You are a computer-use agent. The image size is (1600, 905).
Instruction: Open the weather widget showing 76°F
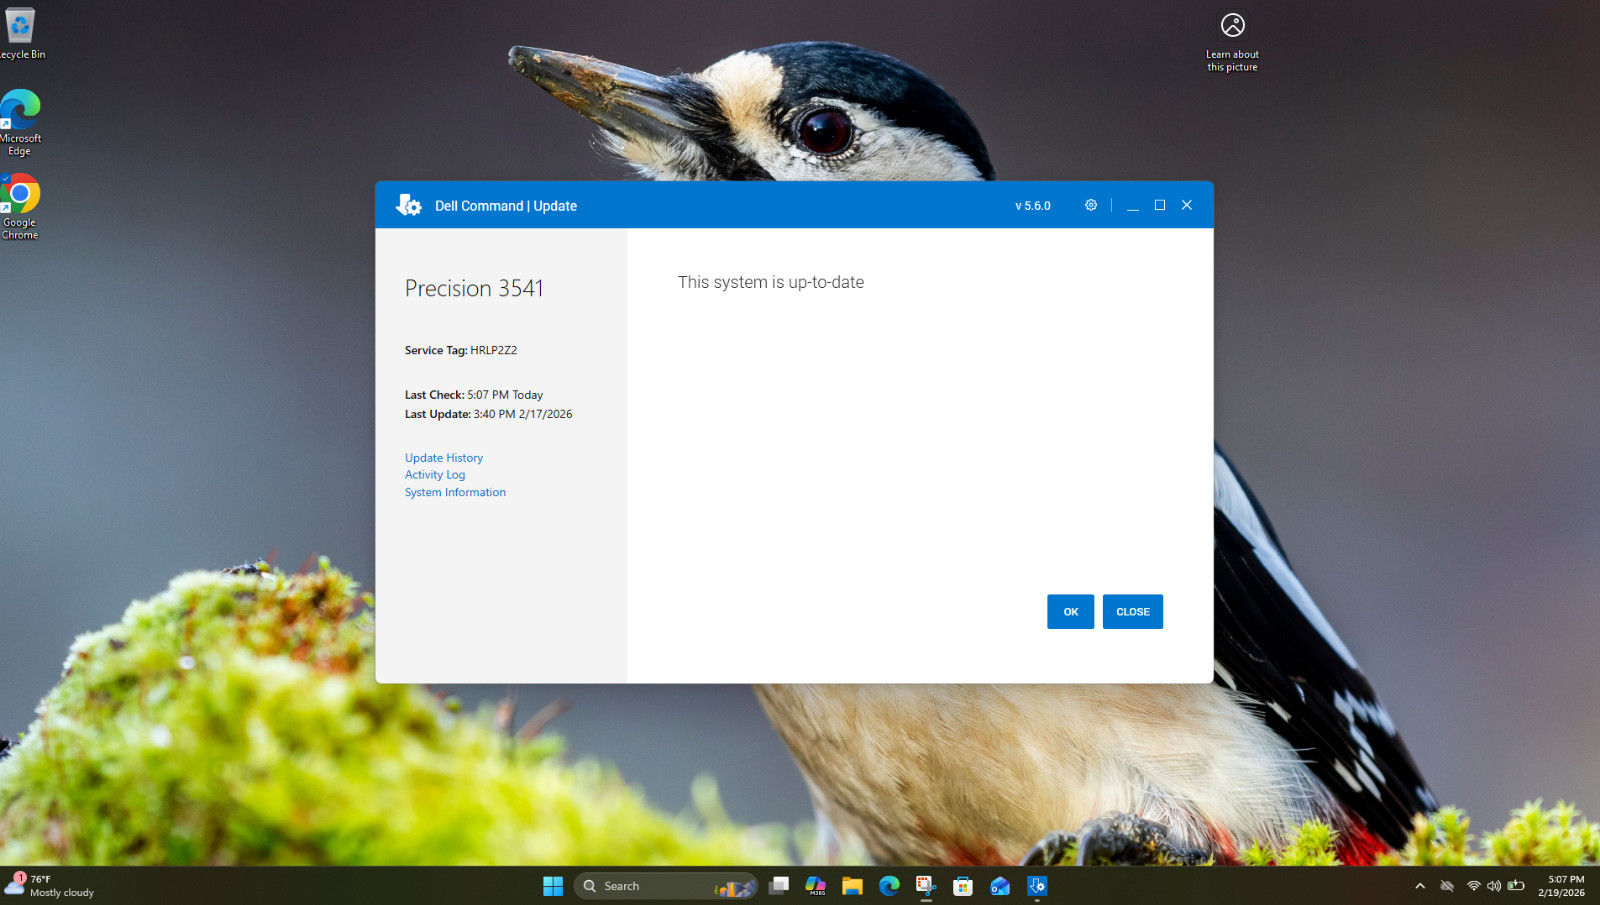click(x=50, y=886)
